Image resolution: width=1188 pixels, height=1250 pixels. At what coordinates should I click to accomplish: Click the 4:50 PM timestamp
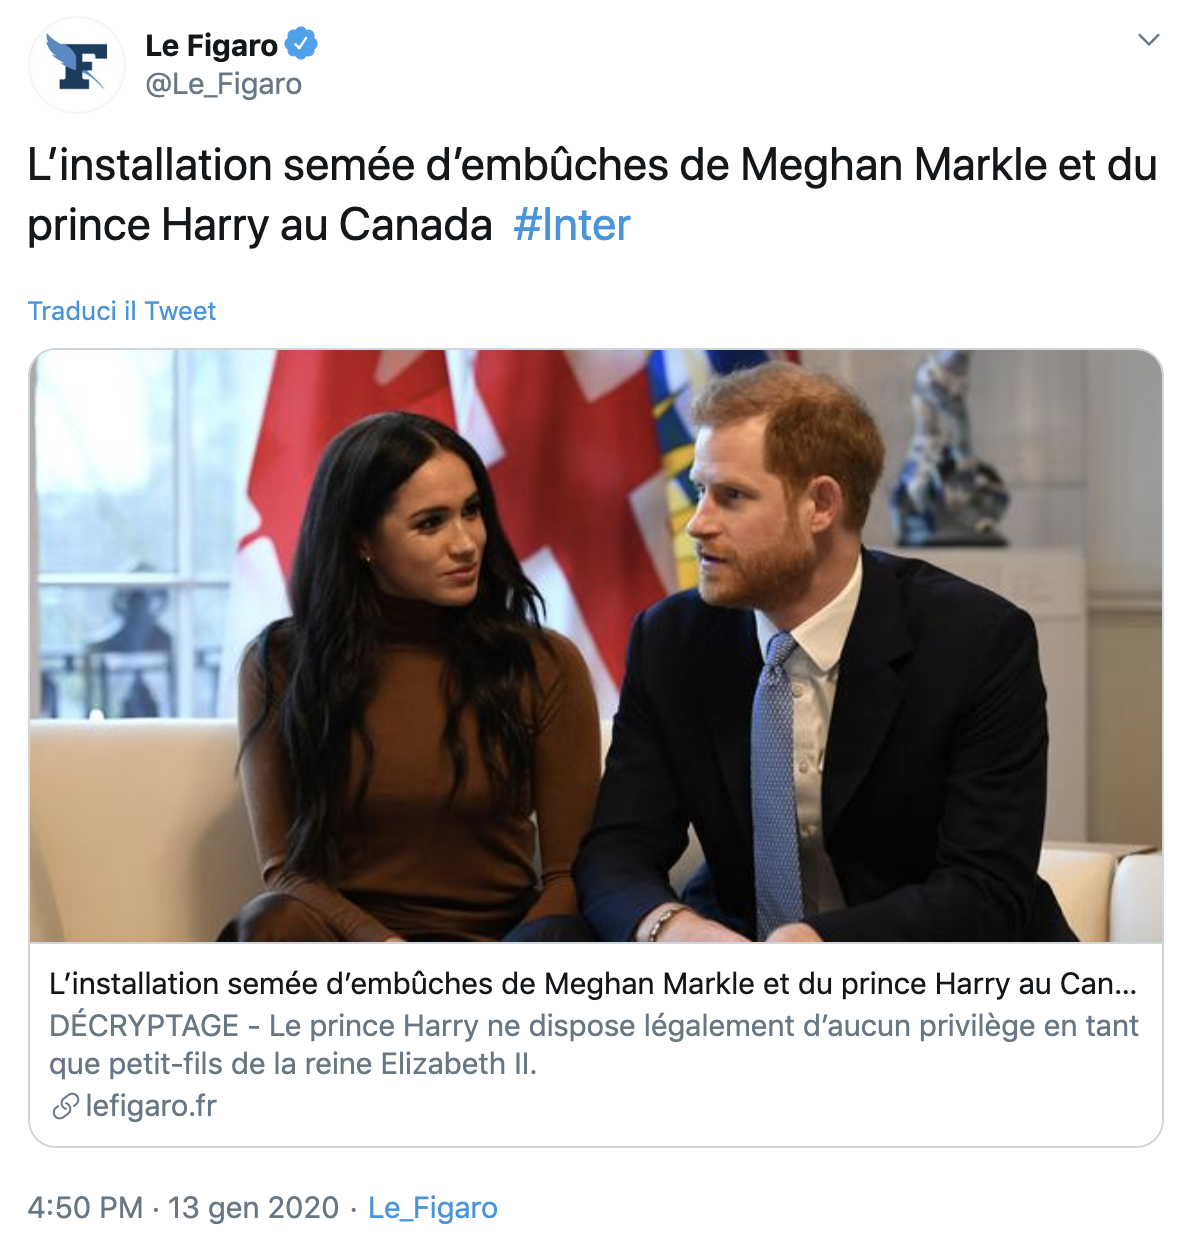click(x=85, y=1208)
